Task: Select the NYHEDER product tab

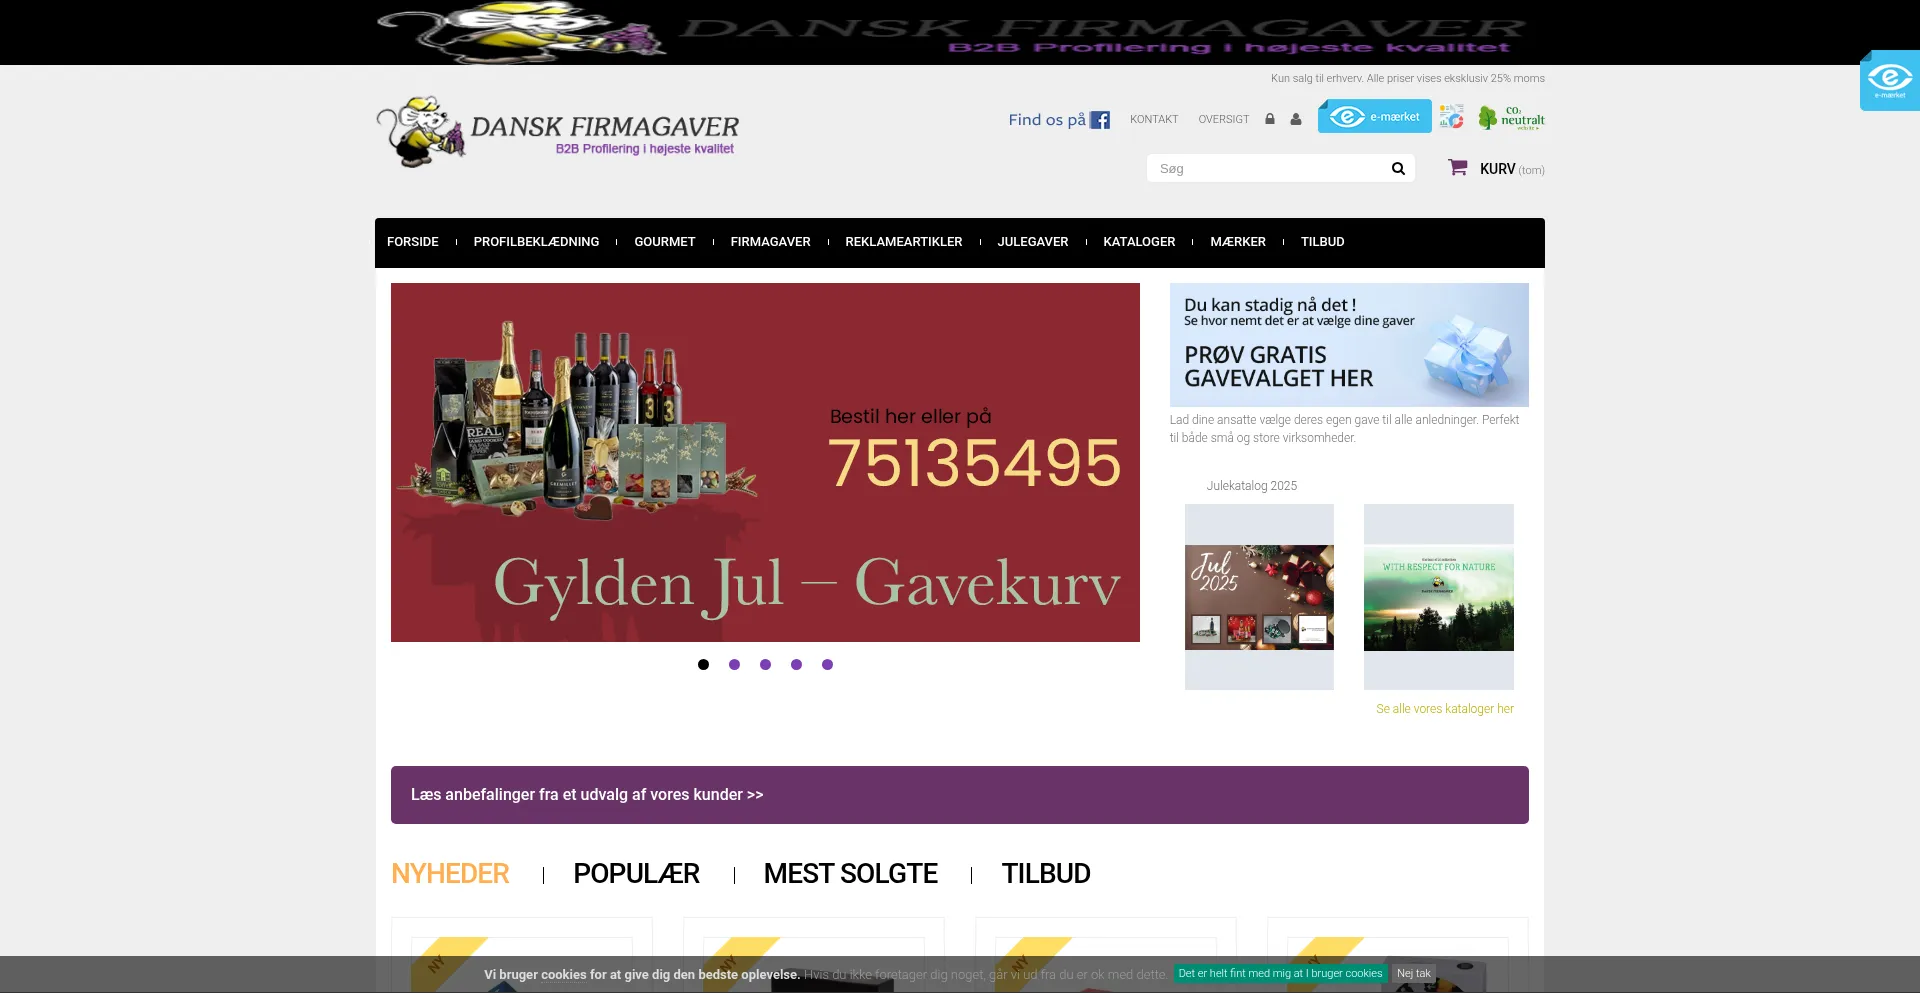Action: [x=450, y=874]
